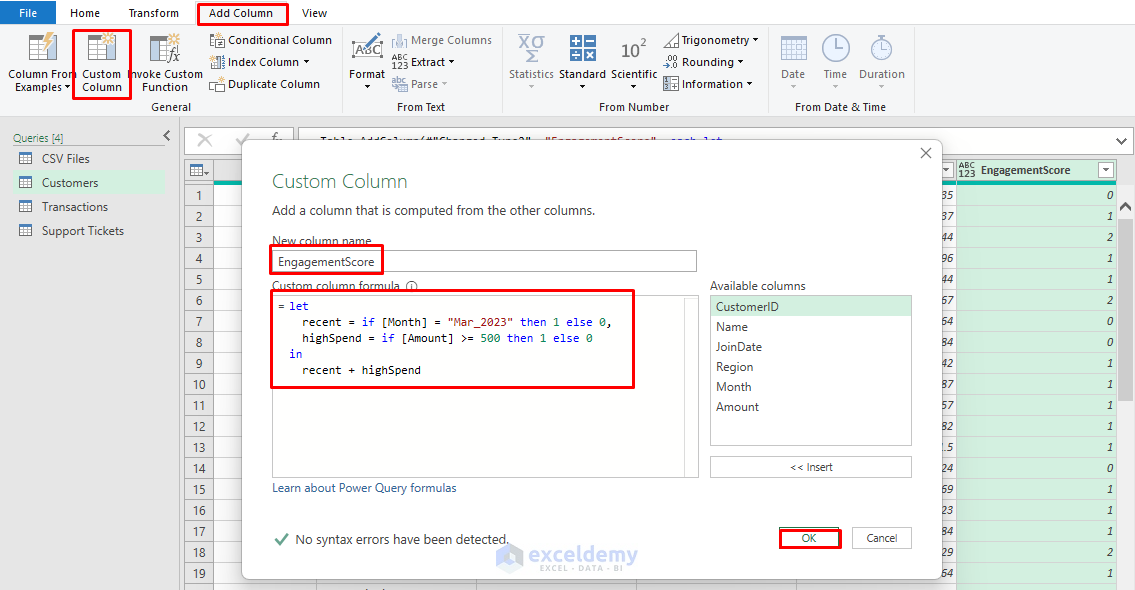Select the Customers query
Viewport: 1135px width, 590px height.
[87, 182]
